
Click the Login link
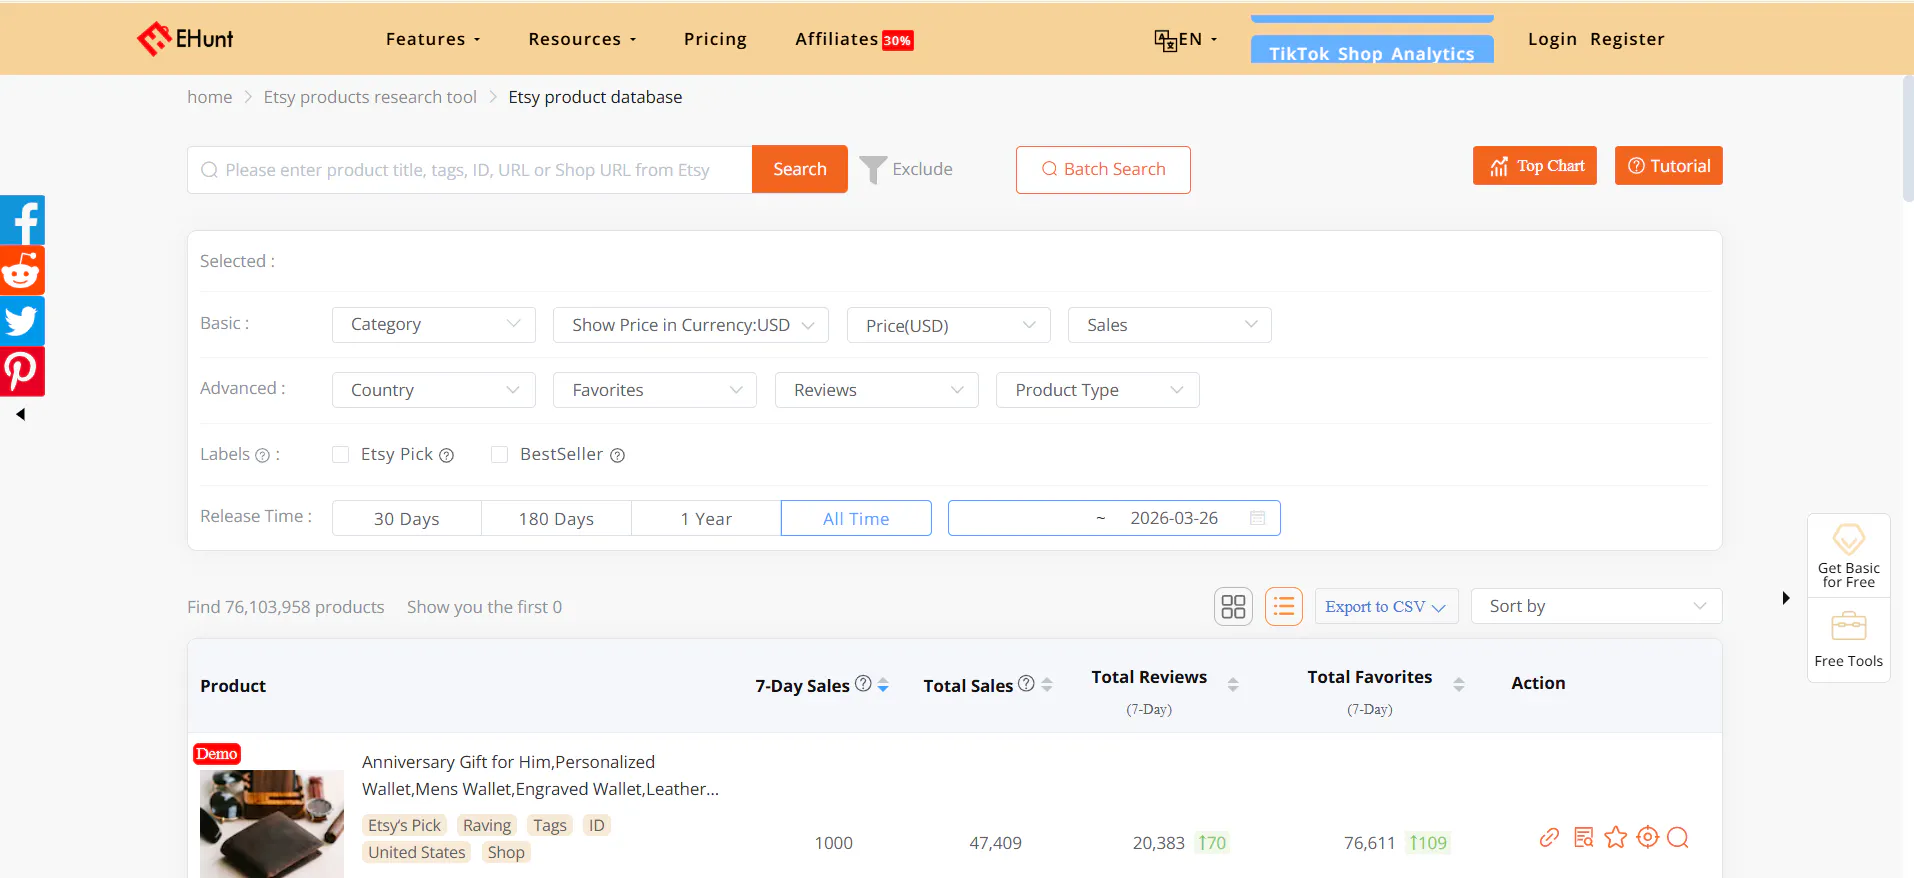1552,39
